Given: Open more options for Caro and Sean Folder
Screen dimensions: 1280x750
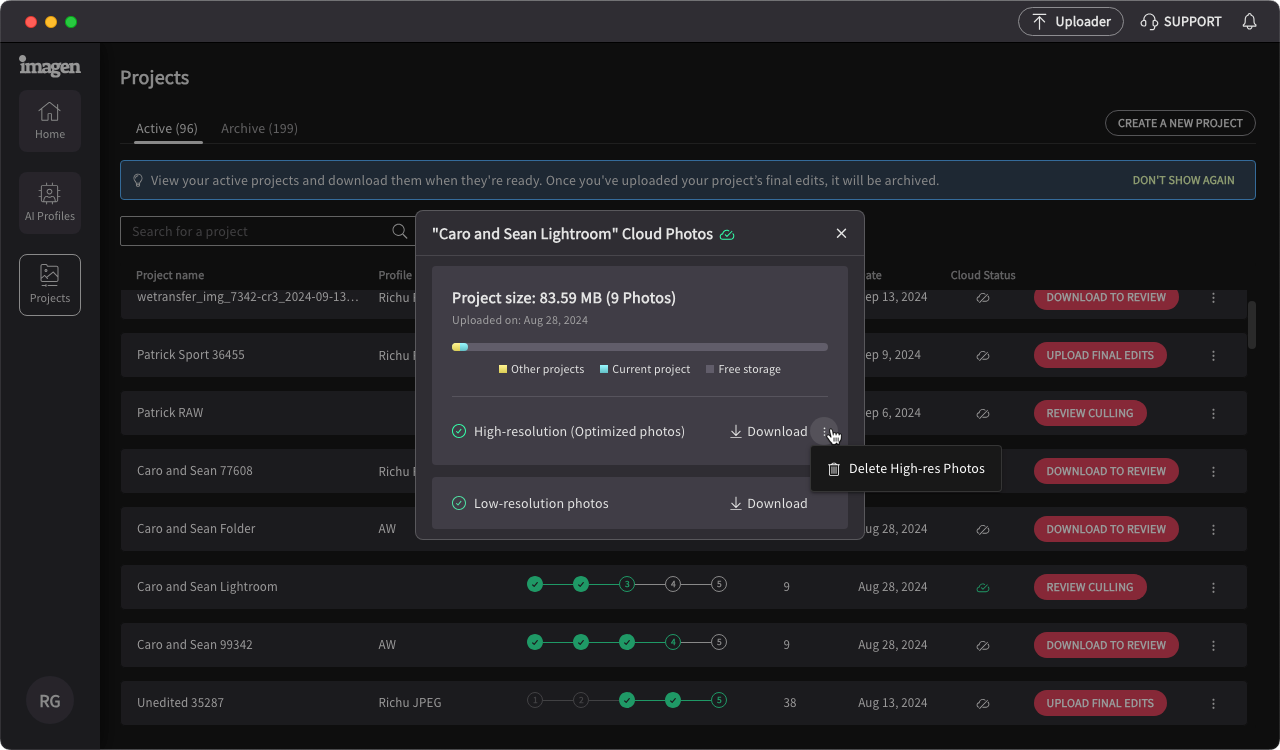Looking at the screenshot, I should (x=1213, y=529).
